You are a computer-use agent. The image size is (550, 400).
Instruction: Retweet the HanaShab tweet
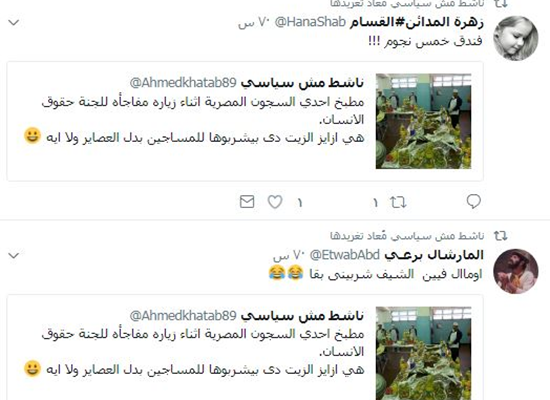tap(398, 202)
